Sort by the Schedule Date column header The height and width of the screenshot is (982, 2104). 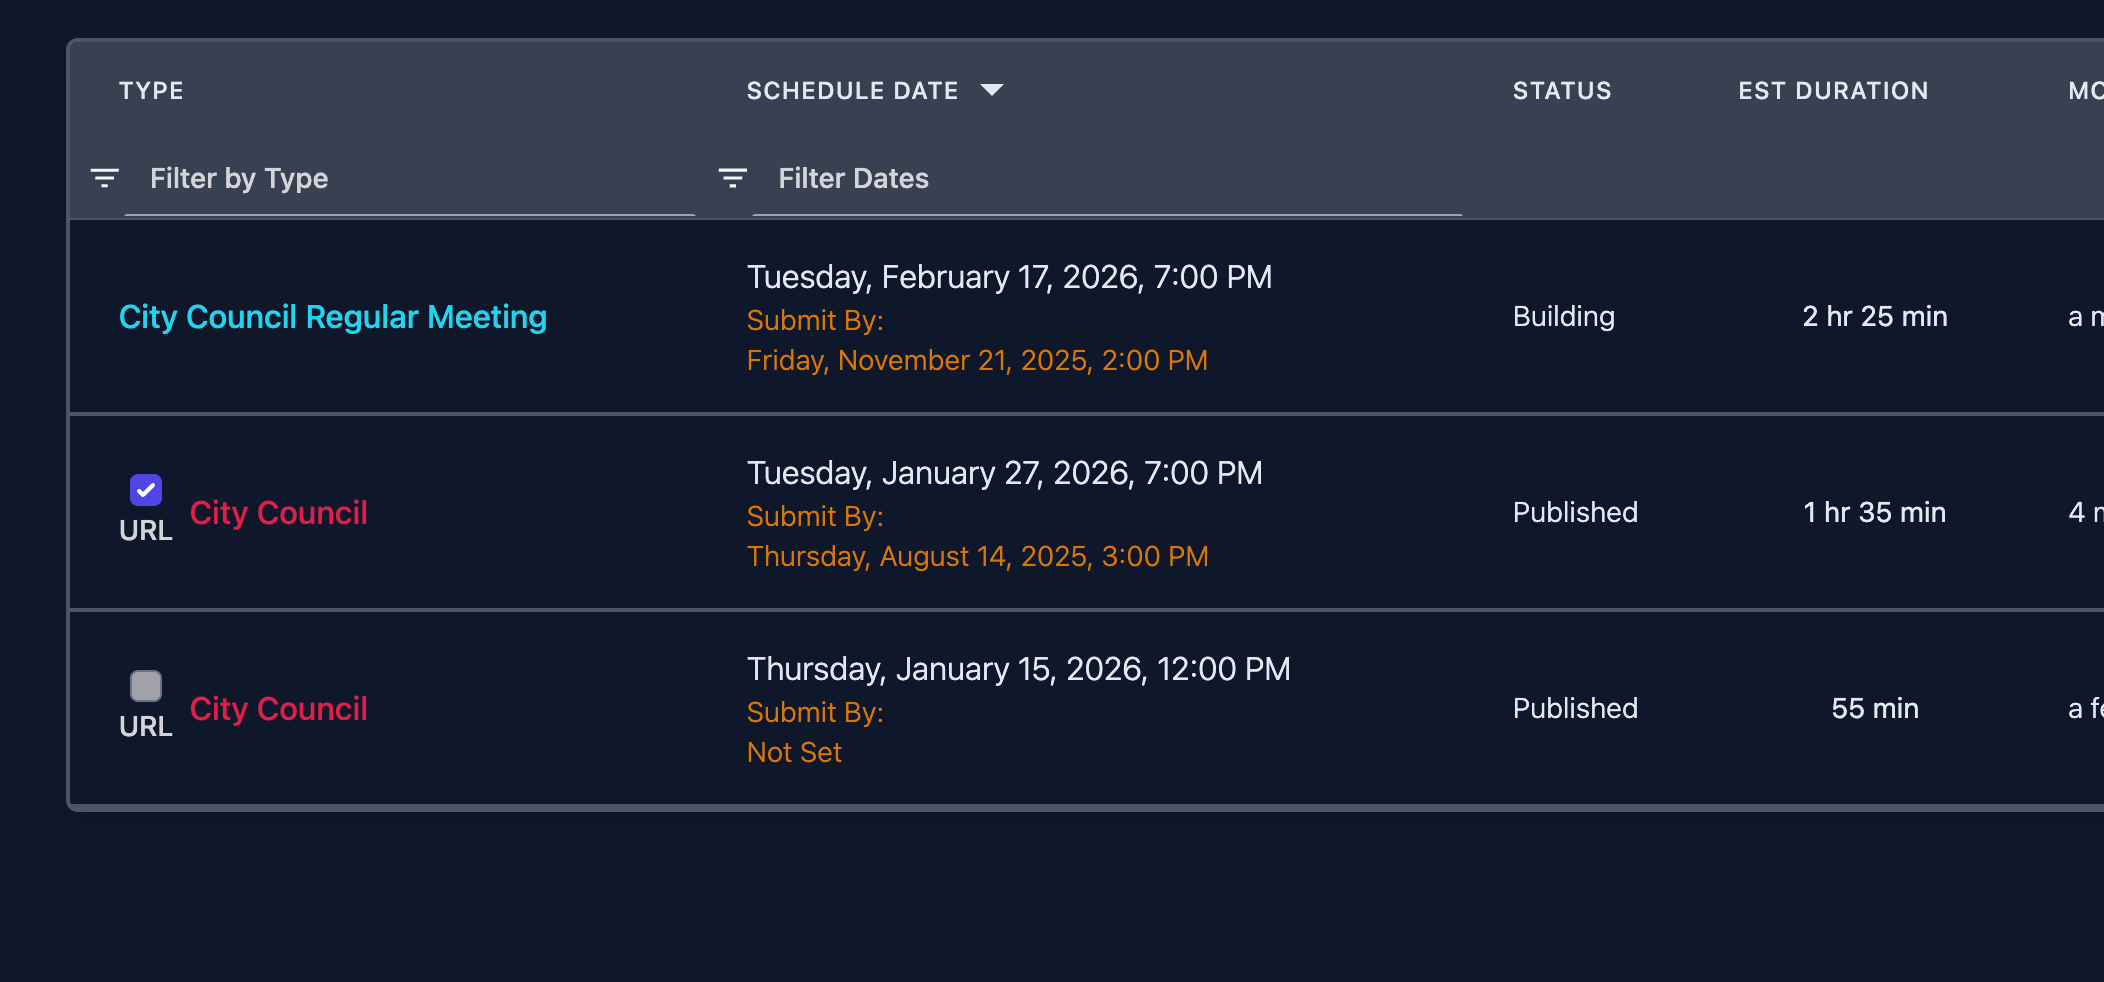852,91
